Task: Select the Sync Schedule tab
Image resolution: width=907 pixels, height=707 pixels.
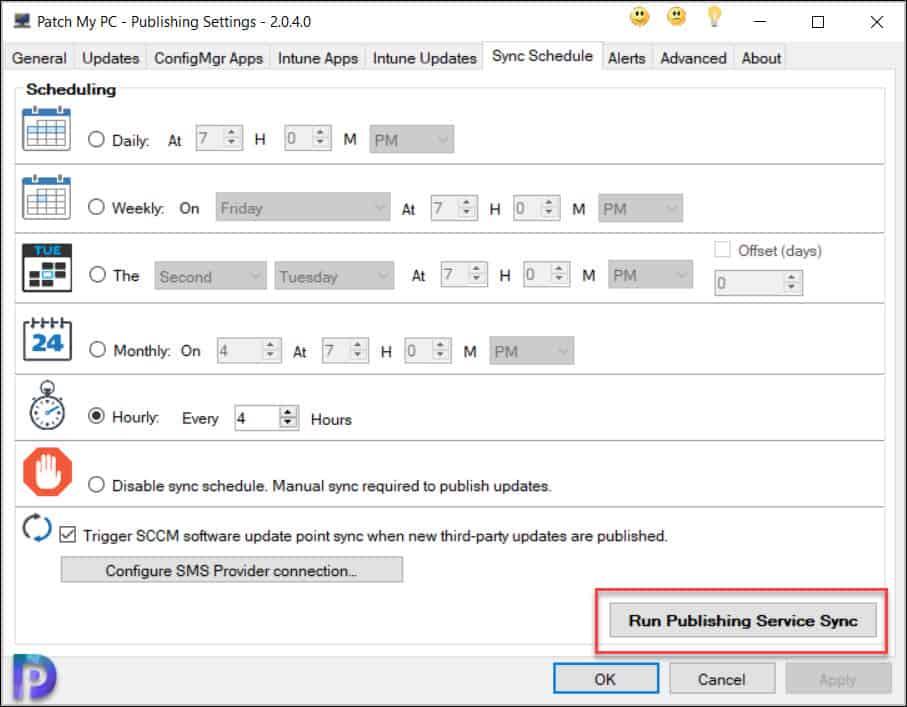Action: (543, 56)
